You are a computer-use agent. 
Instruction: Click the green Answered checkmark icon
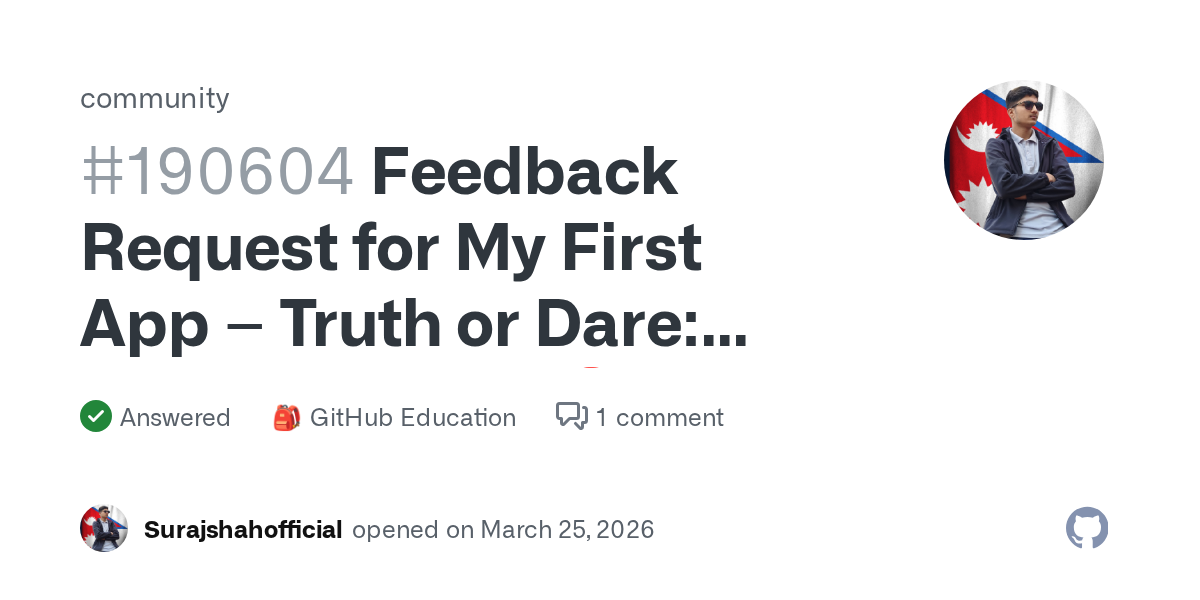tap(96, 416)
